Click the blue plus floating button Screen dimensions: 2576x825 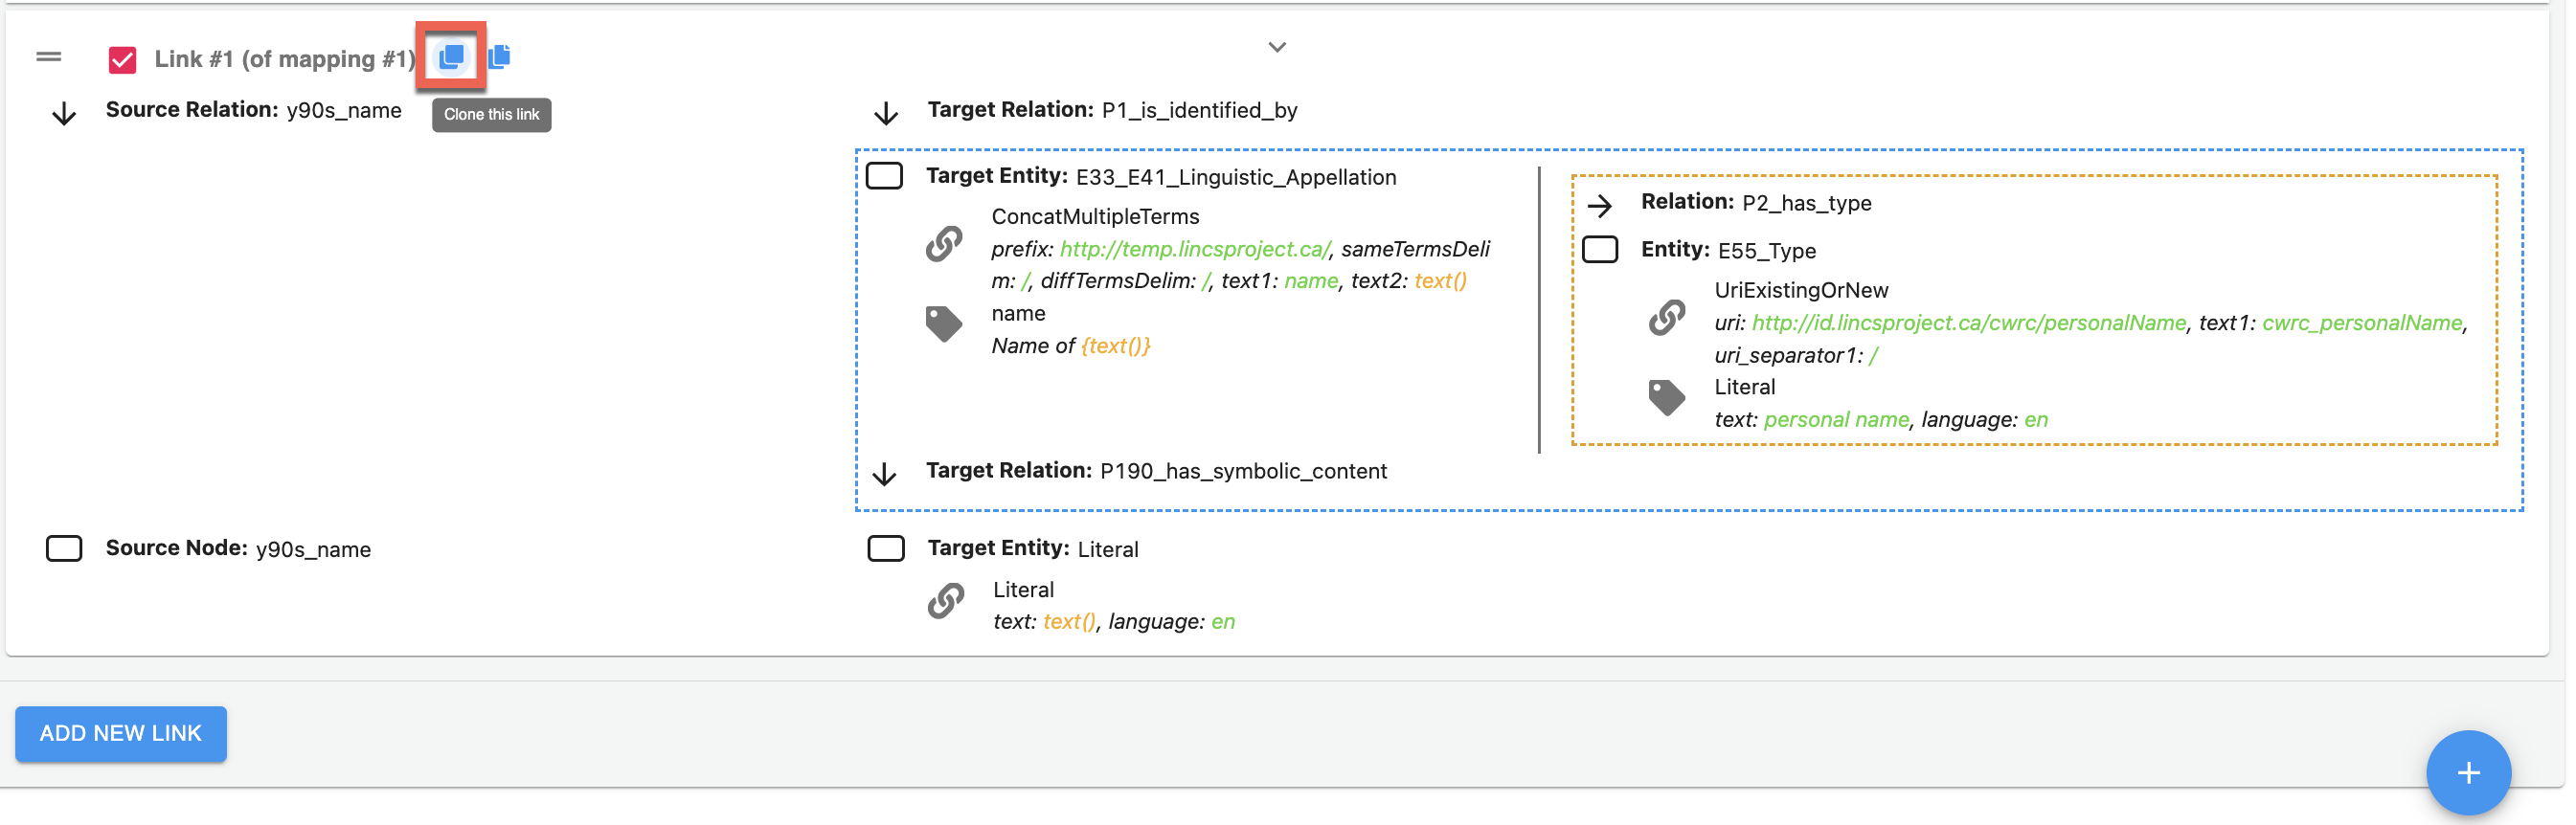pos(2467,772)
